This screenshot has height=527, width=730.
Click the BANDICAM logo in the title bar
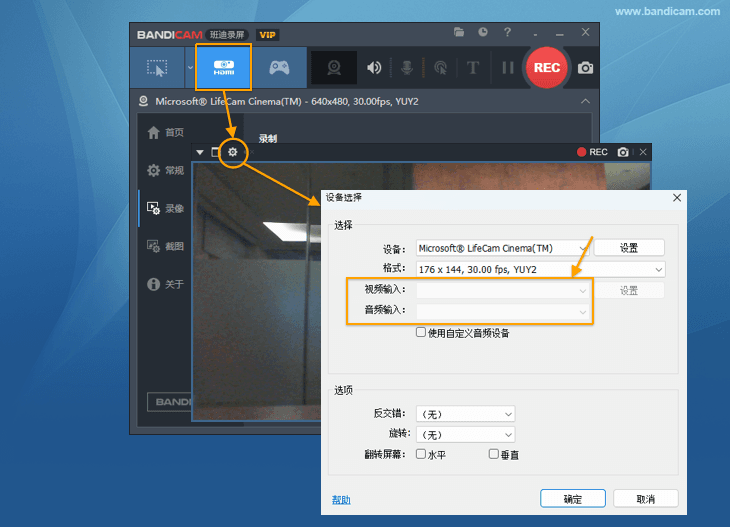(x=169, y=35)
